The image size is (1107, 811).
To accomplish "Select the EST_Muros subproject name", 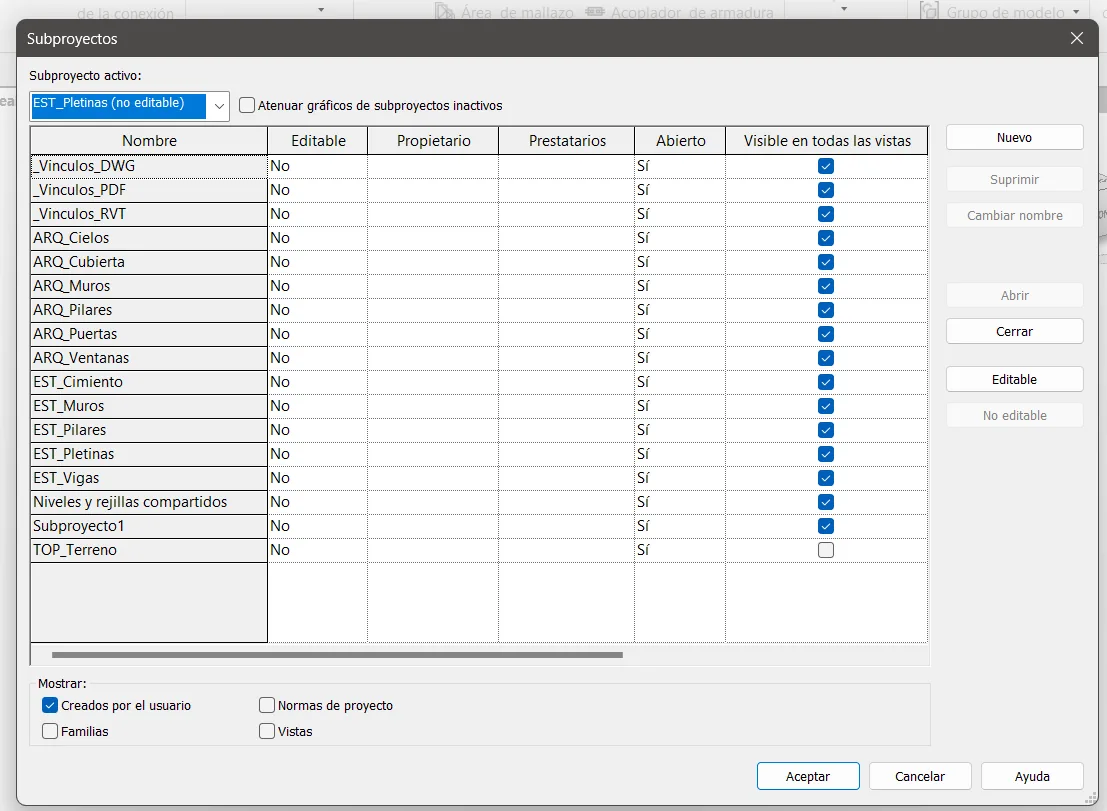I will (149, 406).
